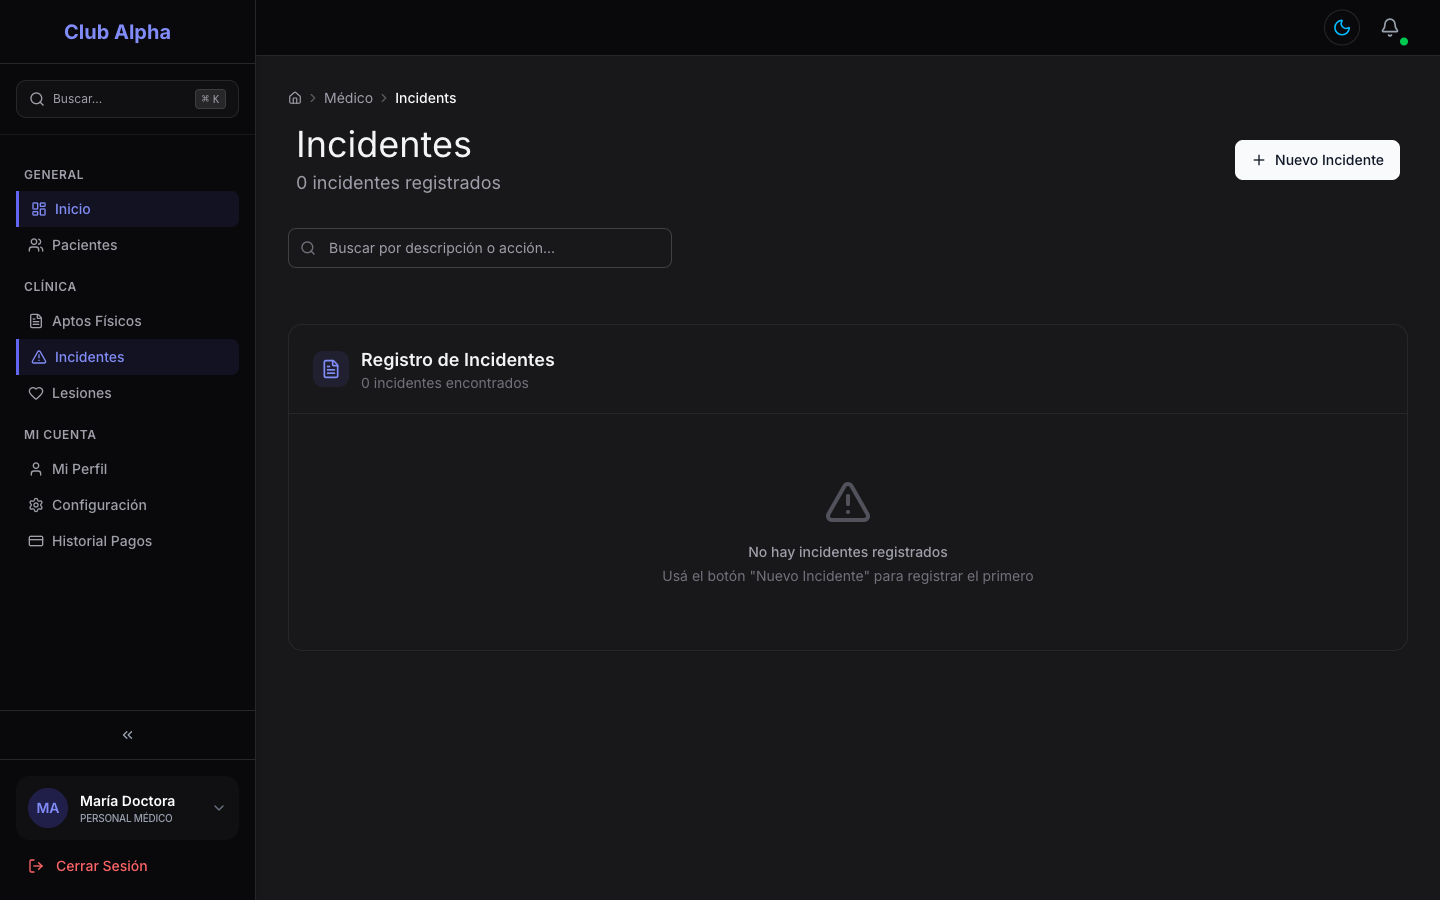Open Lesiones in the sidebar

tap(127, 393)
